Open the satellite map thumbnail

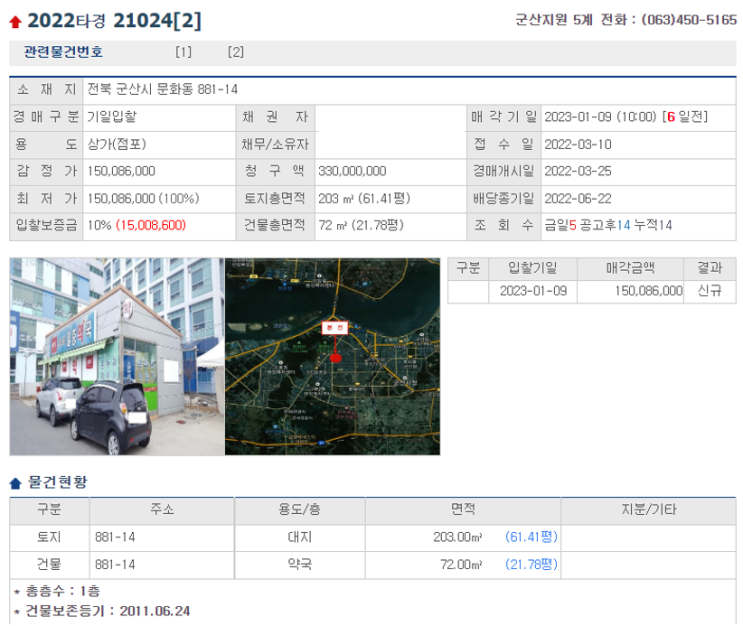point(332,356)
